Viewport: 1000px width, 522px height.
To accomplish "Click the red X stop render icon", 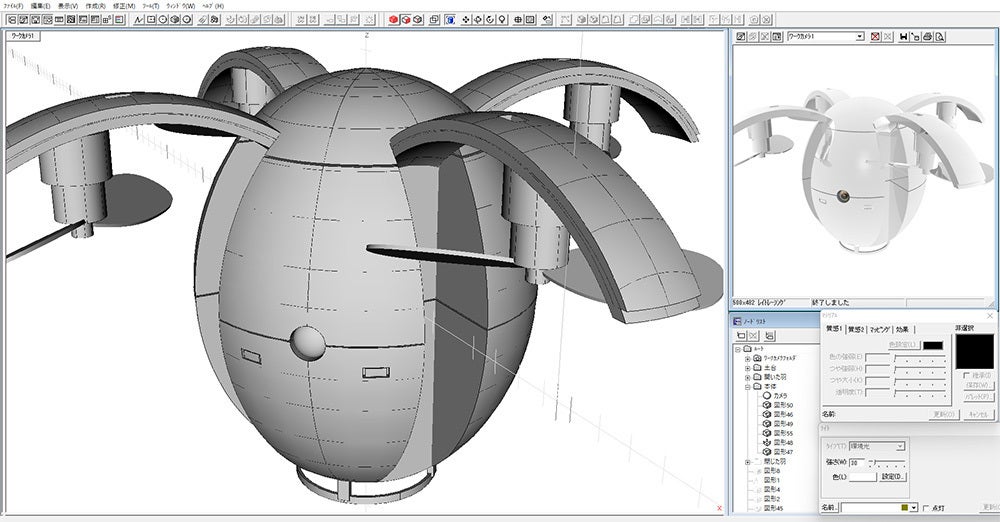I will 876,37.
